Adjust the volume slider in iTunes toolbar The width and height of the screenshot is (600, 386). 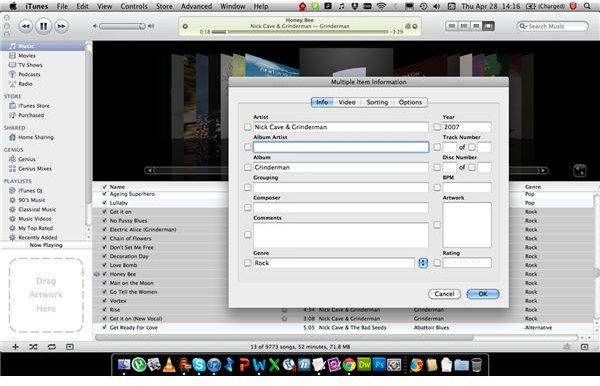click(x=122, y=26)
